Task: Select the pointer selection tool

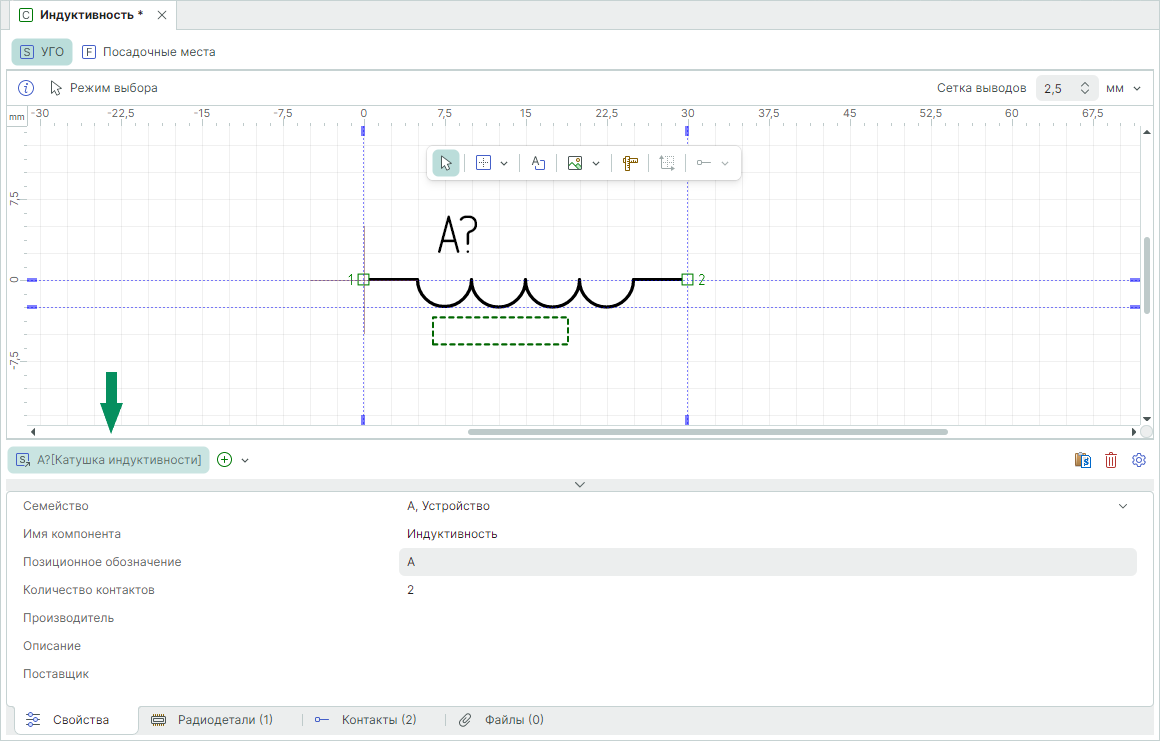Action: pos(446,163)
